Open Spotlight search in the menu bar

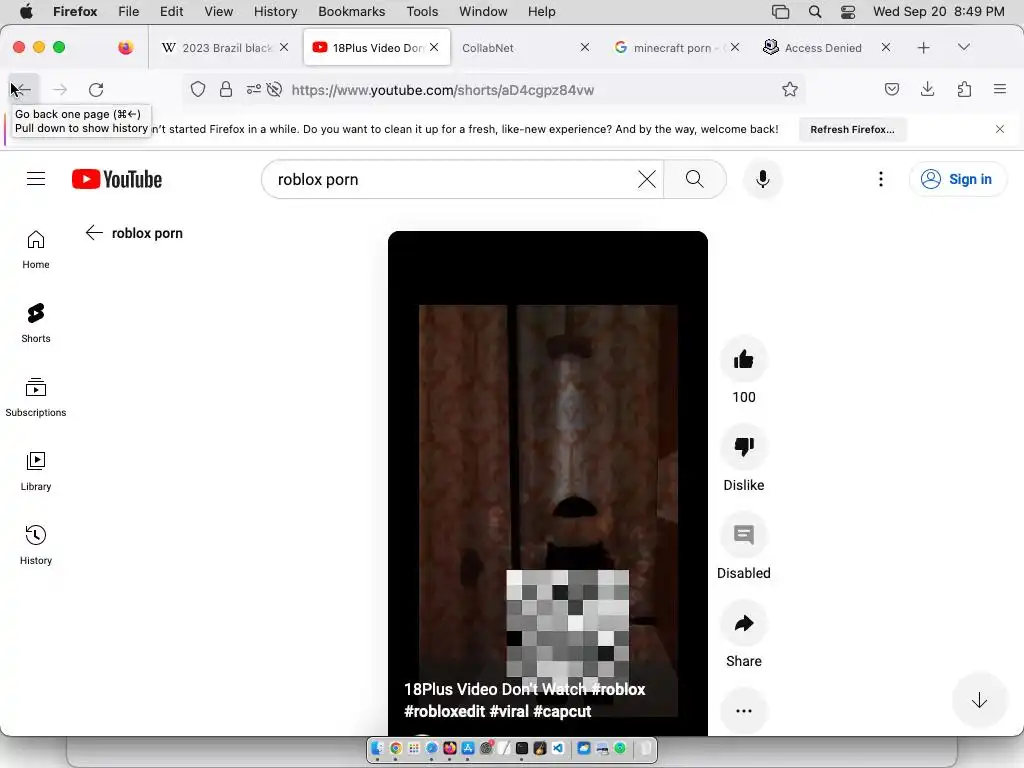tap(814, 11)
